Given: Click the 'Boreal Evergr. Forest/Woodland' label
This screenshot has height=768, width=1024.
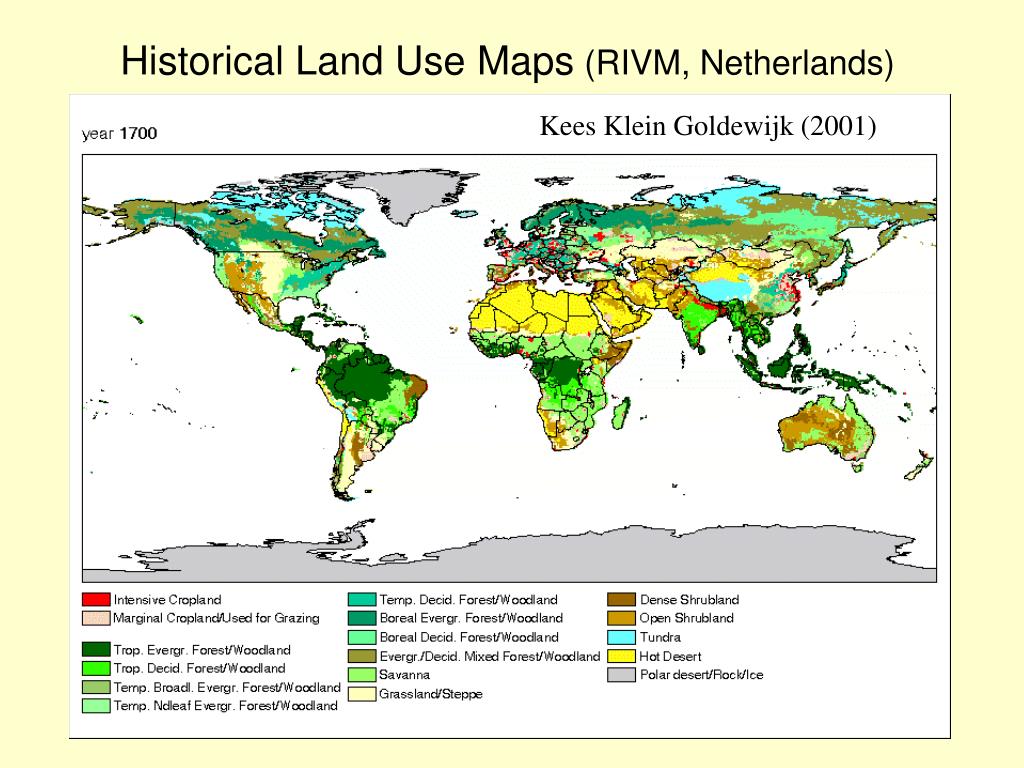Looking at the screenshot, I should pos(471,618).
